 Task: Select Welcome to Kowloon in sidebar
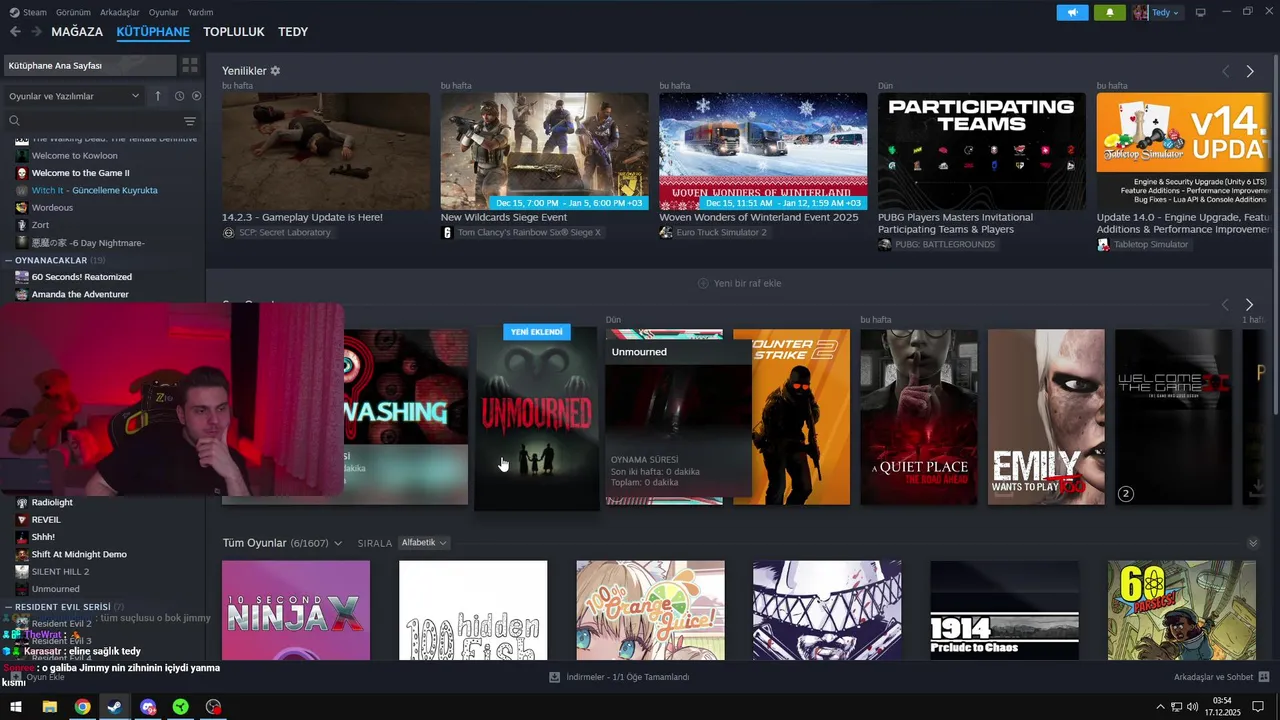point(74,155)
